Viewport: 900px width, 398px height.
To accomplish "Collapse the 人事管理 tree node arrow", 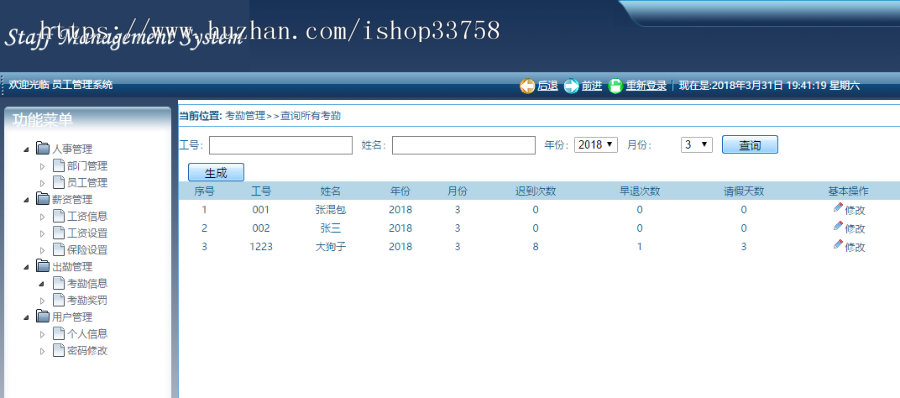I will 26,149.
